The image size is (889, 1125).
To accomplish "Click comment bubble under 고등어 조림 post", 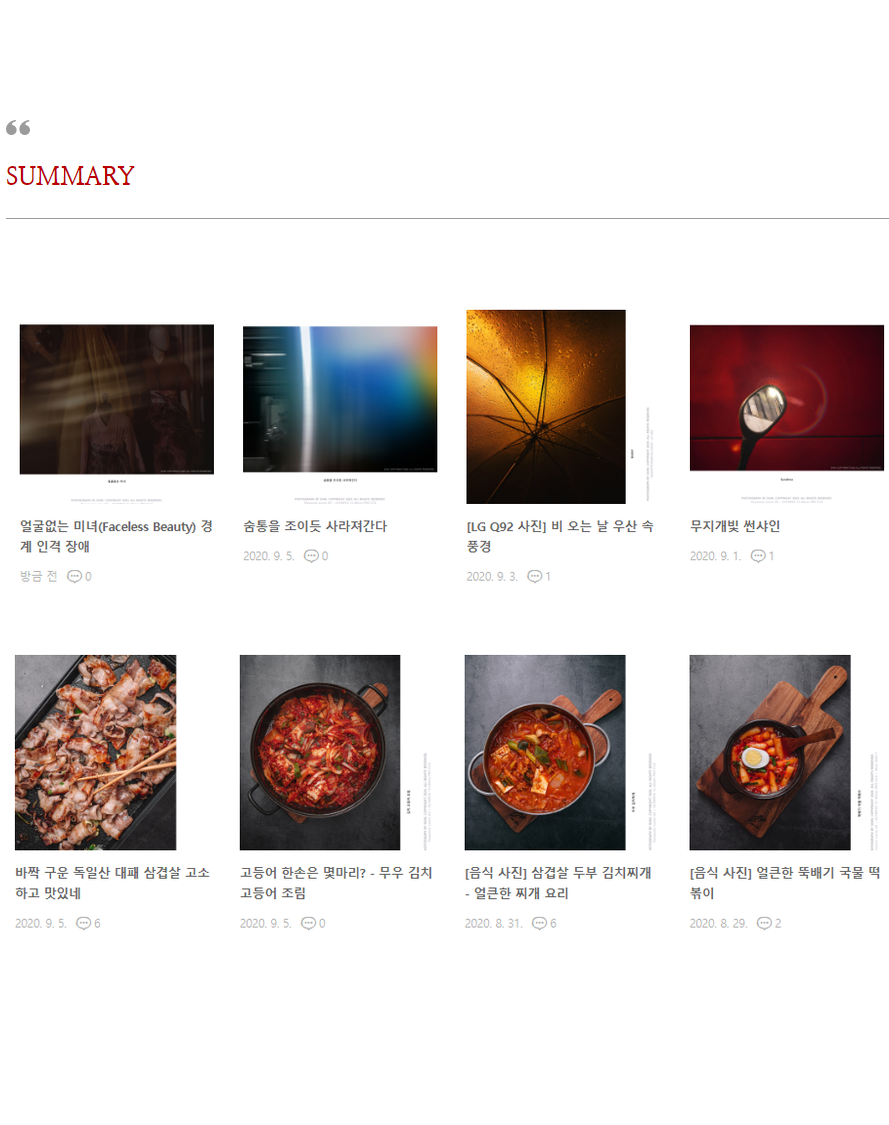I will pos(309,923).
